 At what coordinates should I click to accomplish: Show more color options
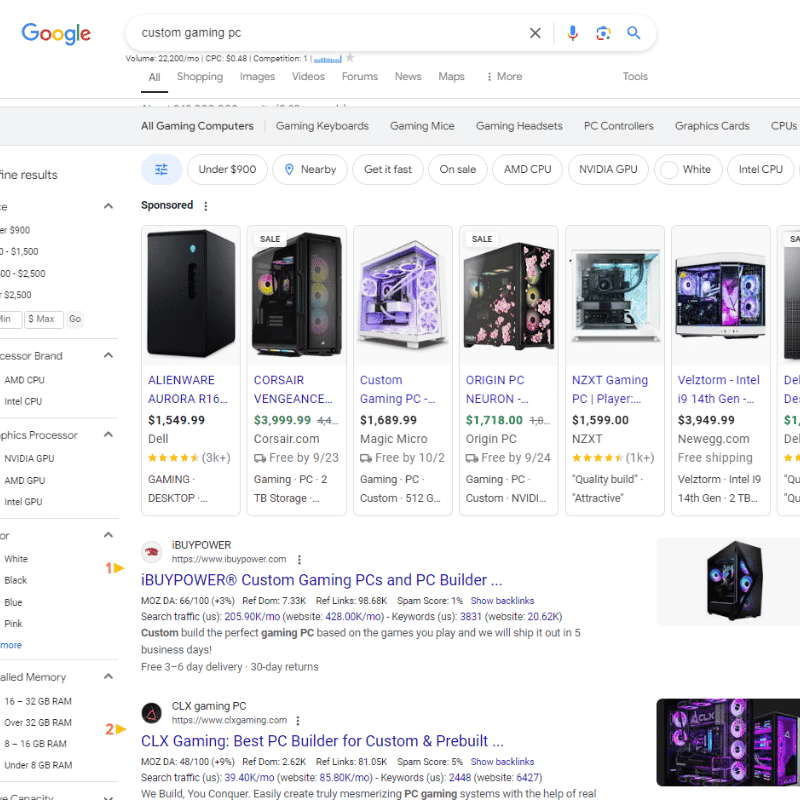(x=11, y=645)
